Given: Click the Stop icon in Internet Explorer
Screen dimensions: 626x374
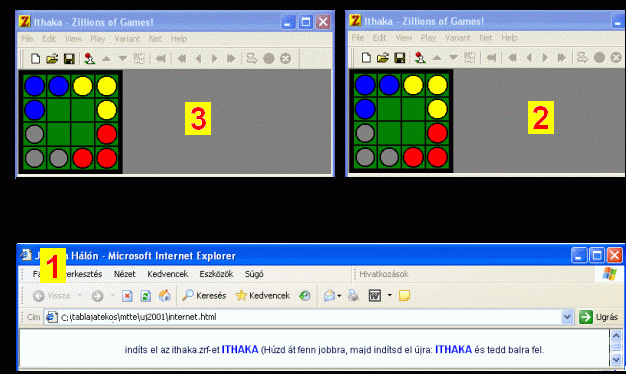Looking at the screenshot, I should [127, 296].
